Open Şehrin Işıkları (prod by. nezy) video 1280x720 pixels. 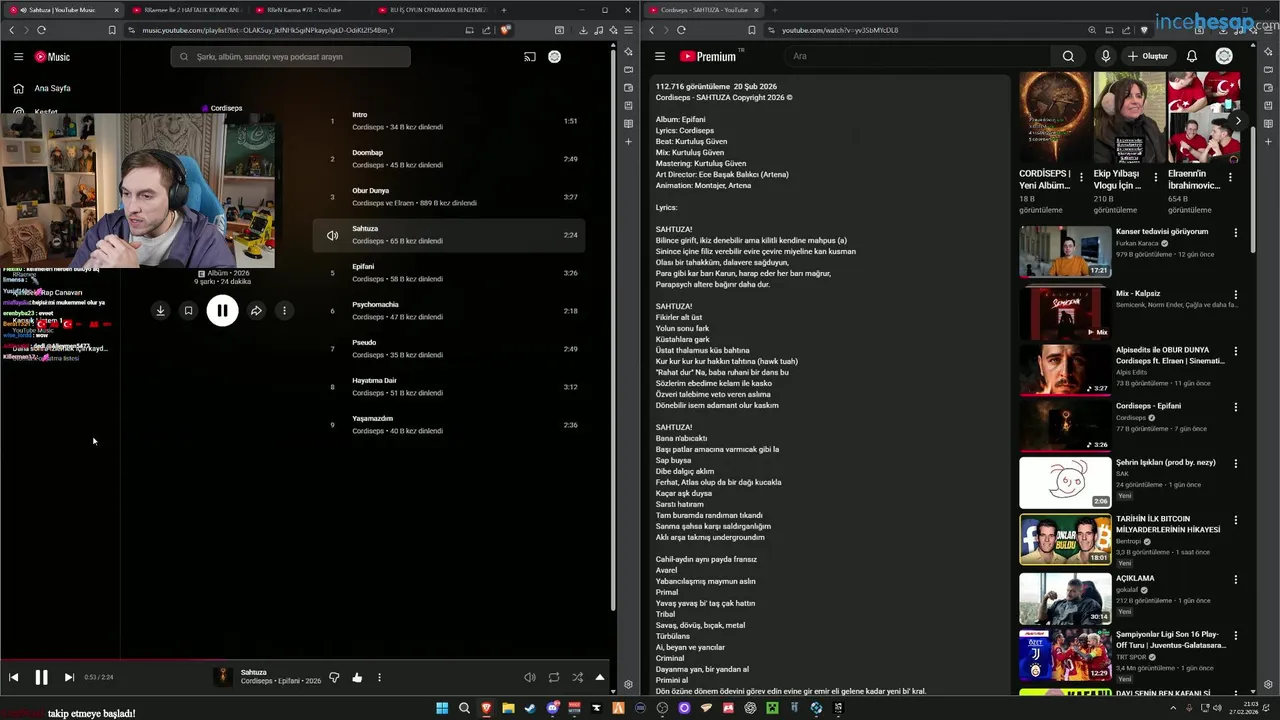[x=1065, y=483]
